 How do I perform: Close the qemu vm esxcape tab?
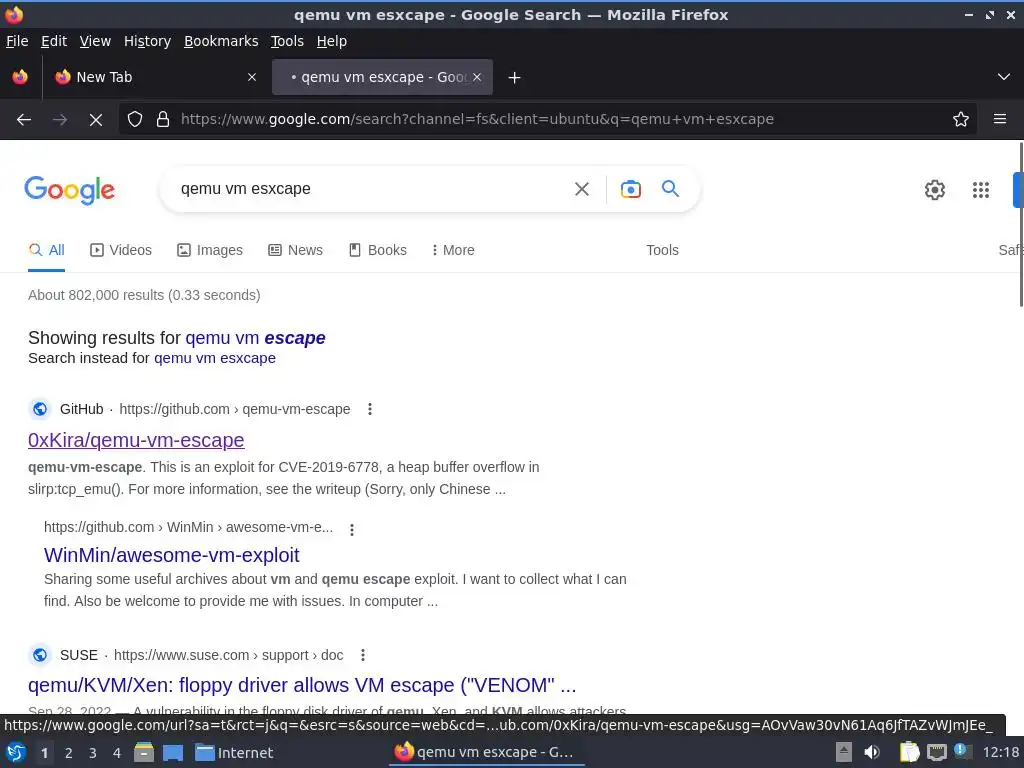coord(477,77)
